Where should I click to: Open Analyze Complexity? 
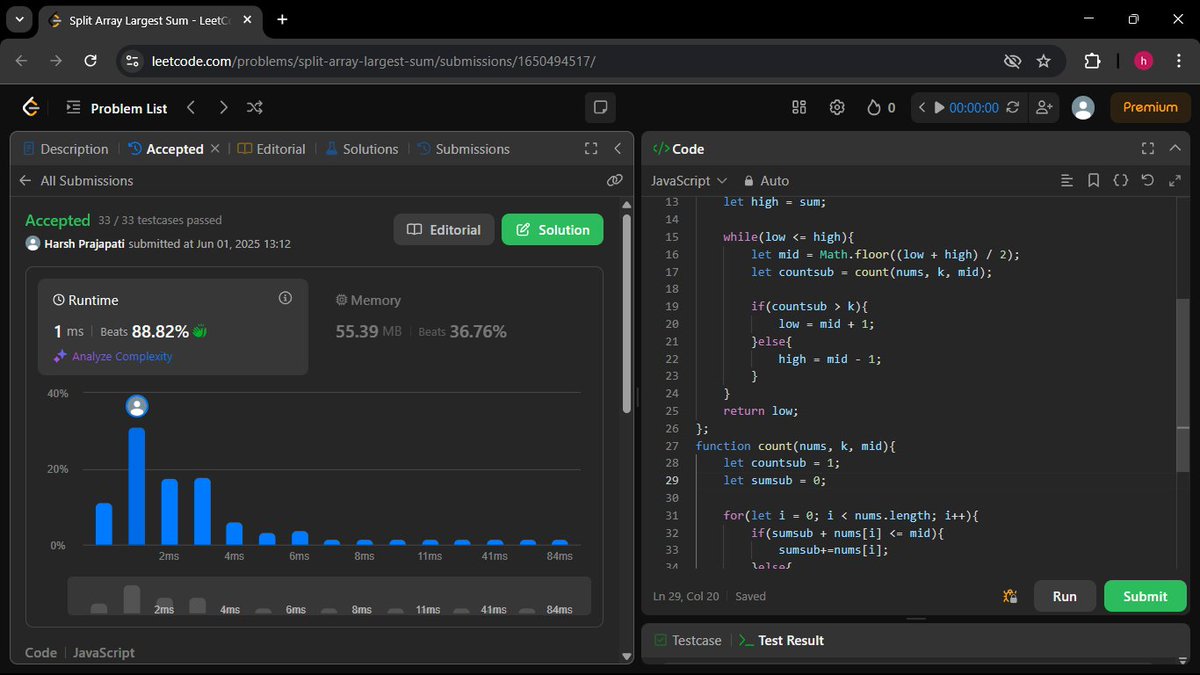[x=113, y=356]
